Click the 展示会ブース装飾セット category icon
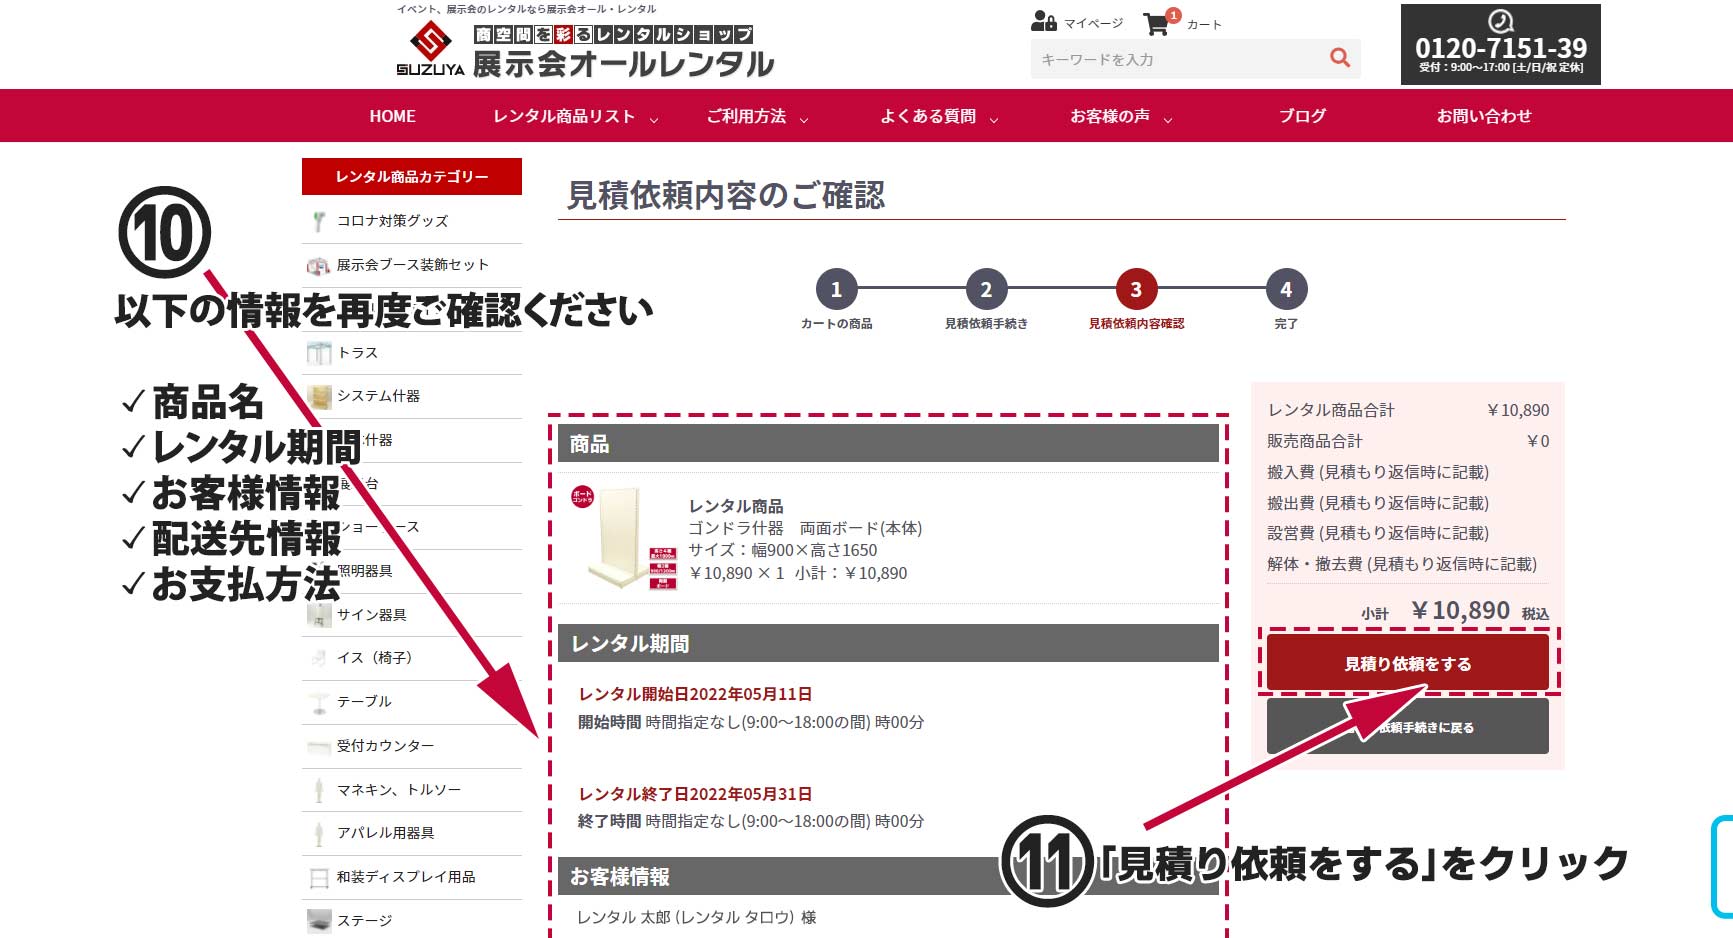 [x=318, y=265]
